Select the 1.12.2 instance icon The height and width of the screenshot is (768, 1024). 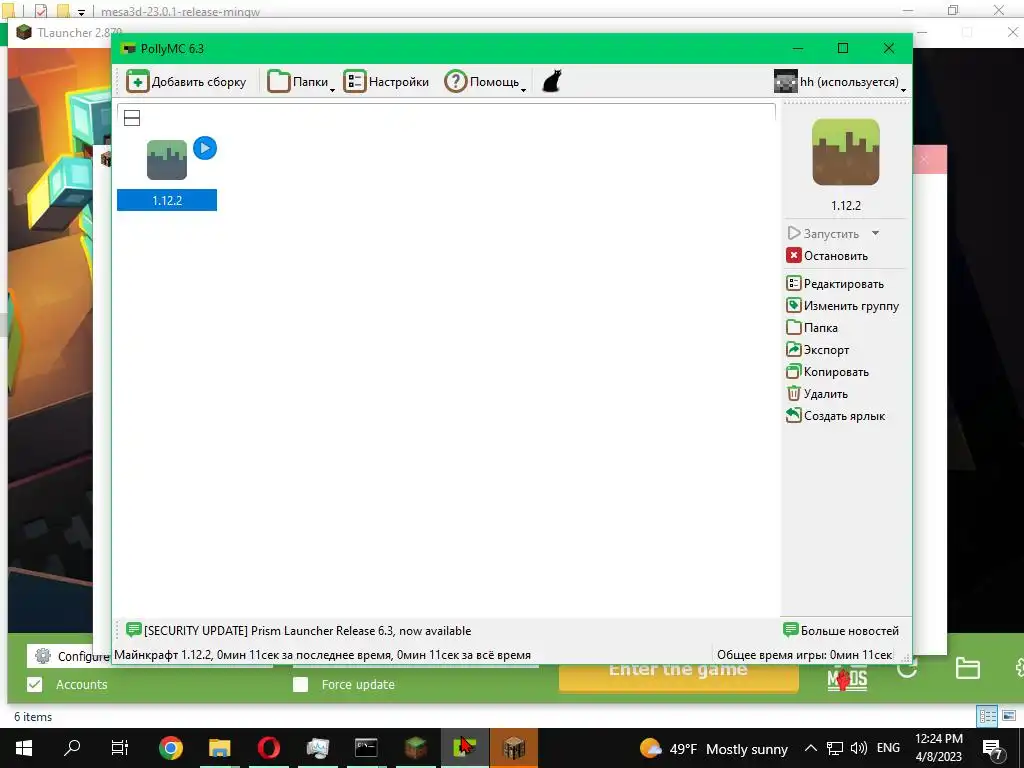coord(167,160)
